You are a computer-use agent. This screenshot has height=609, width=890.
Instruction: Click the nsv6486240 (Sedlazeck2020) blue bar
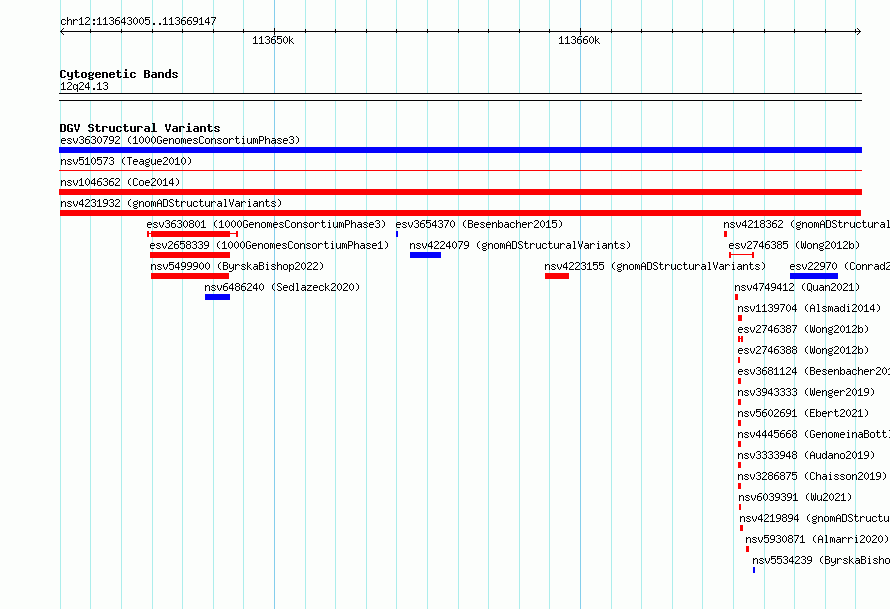pyautogui.click(x=217, y=297)
